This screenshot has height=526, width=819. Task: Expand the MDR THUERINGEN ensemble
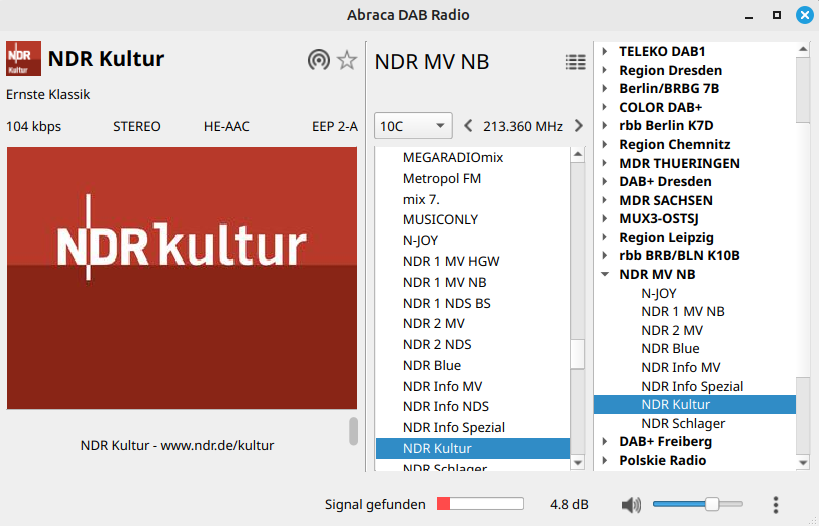[x=605, y=163]
